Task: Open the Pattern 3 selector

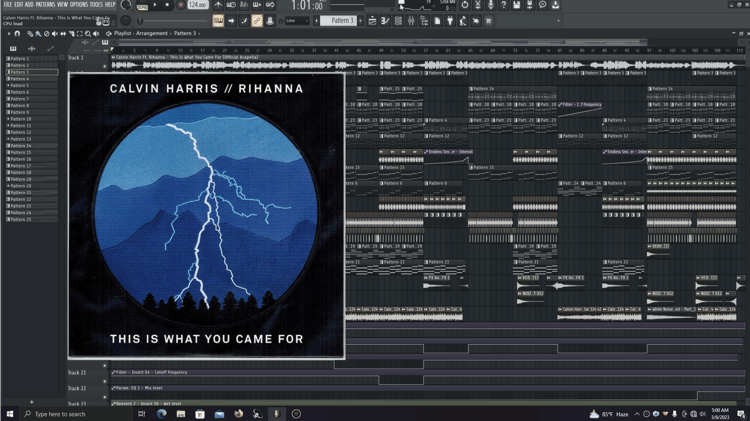Action: [x=338, y=21]
